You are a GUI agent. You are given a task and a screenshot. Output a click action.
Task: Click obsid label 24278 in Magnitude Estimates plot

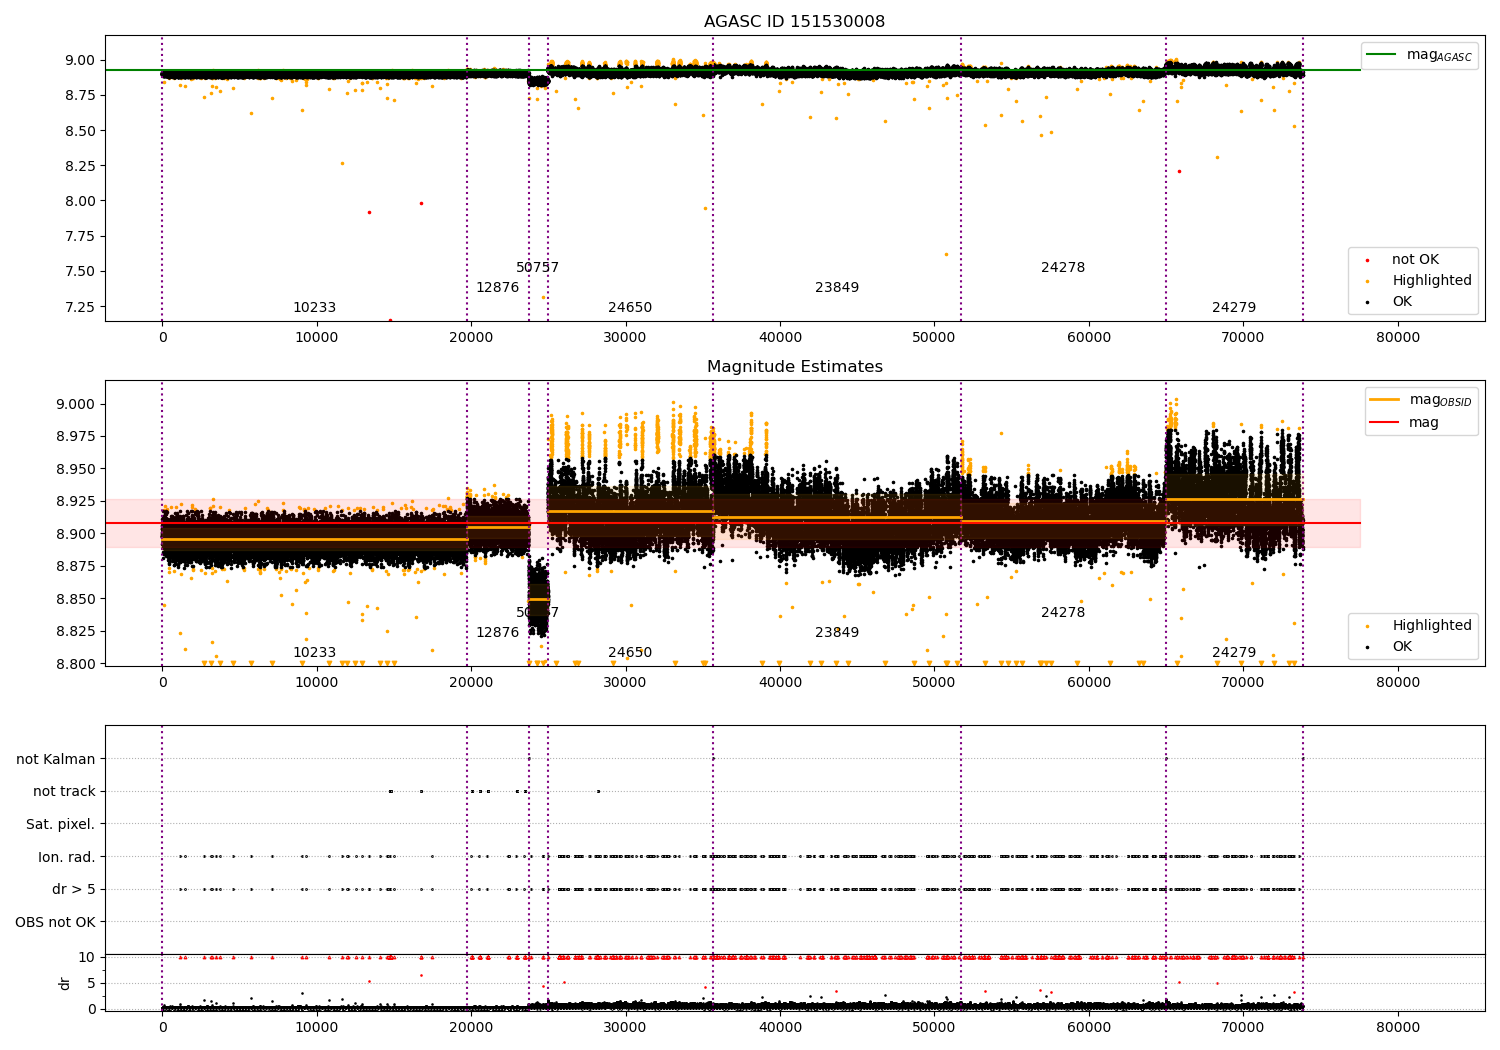click(1063, 613)
